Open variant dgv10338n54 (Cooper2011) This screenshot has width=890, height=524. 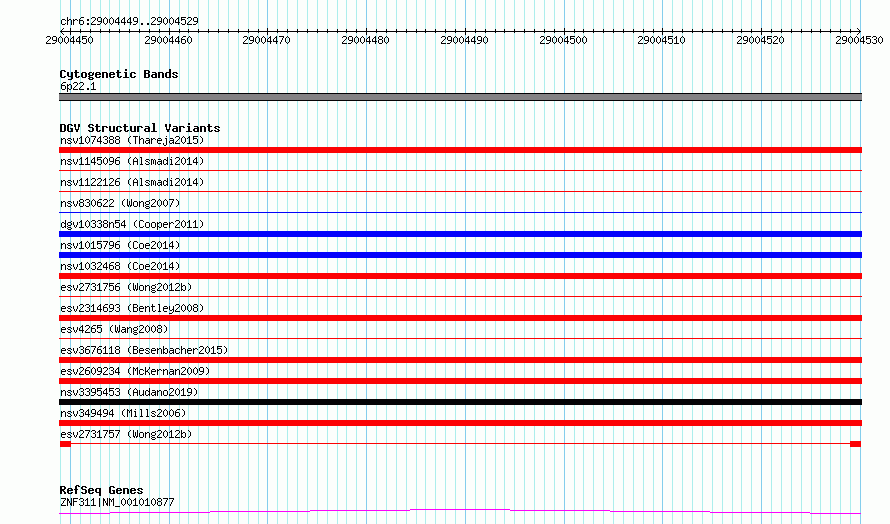coord(132,224)
